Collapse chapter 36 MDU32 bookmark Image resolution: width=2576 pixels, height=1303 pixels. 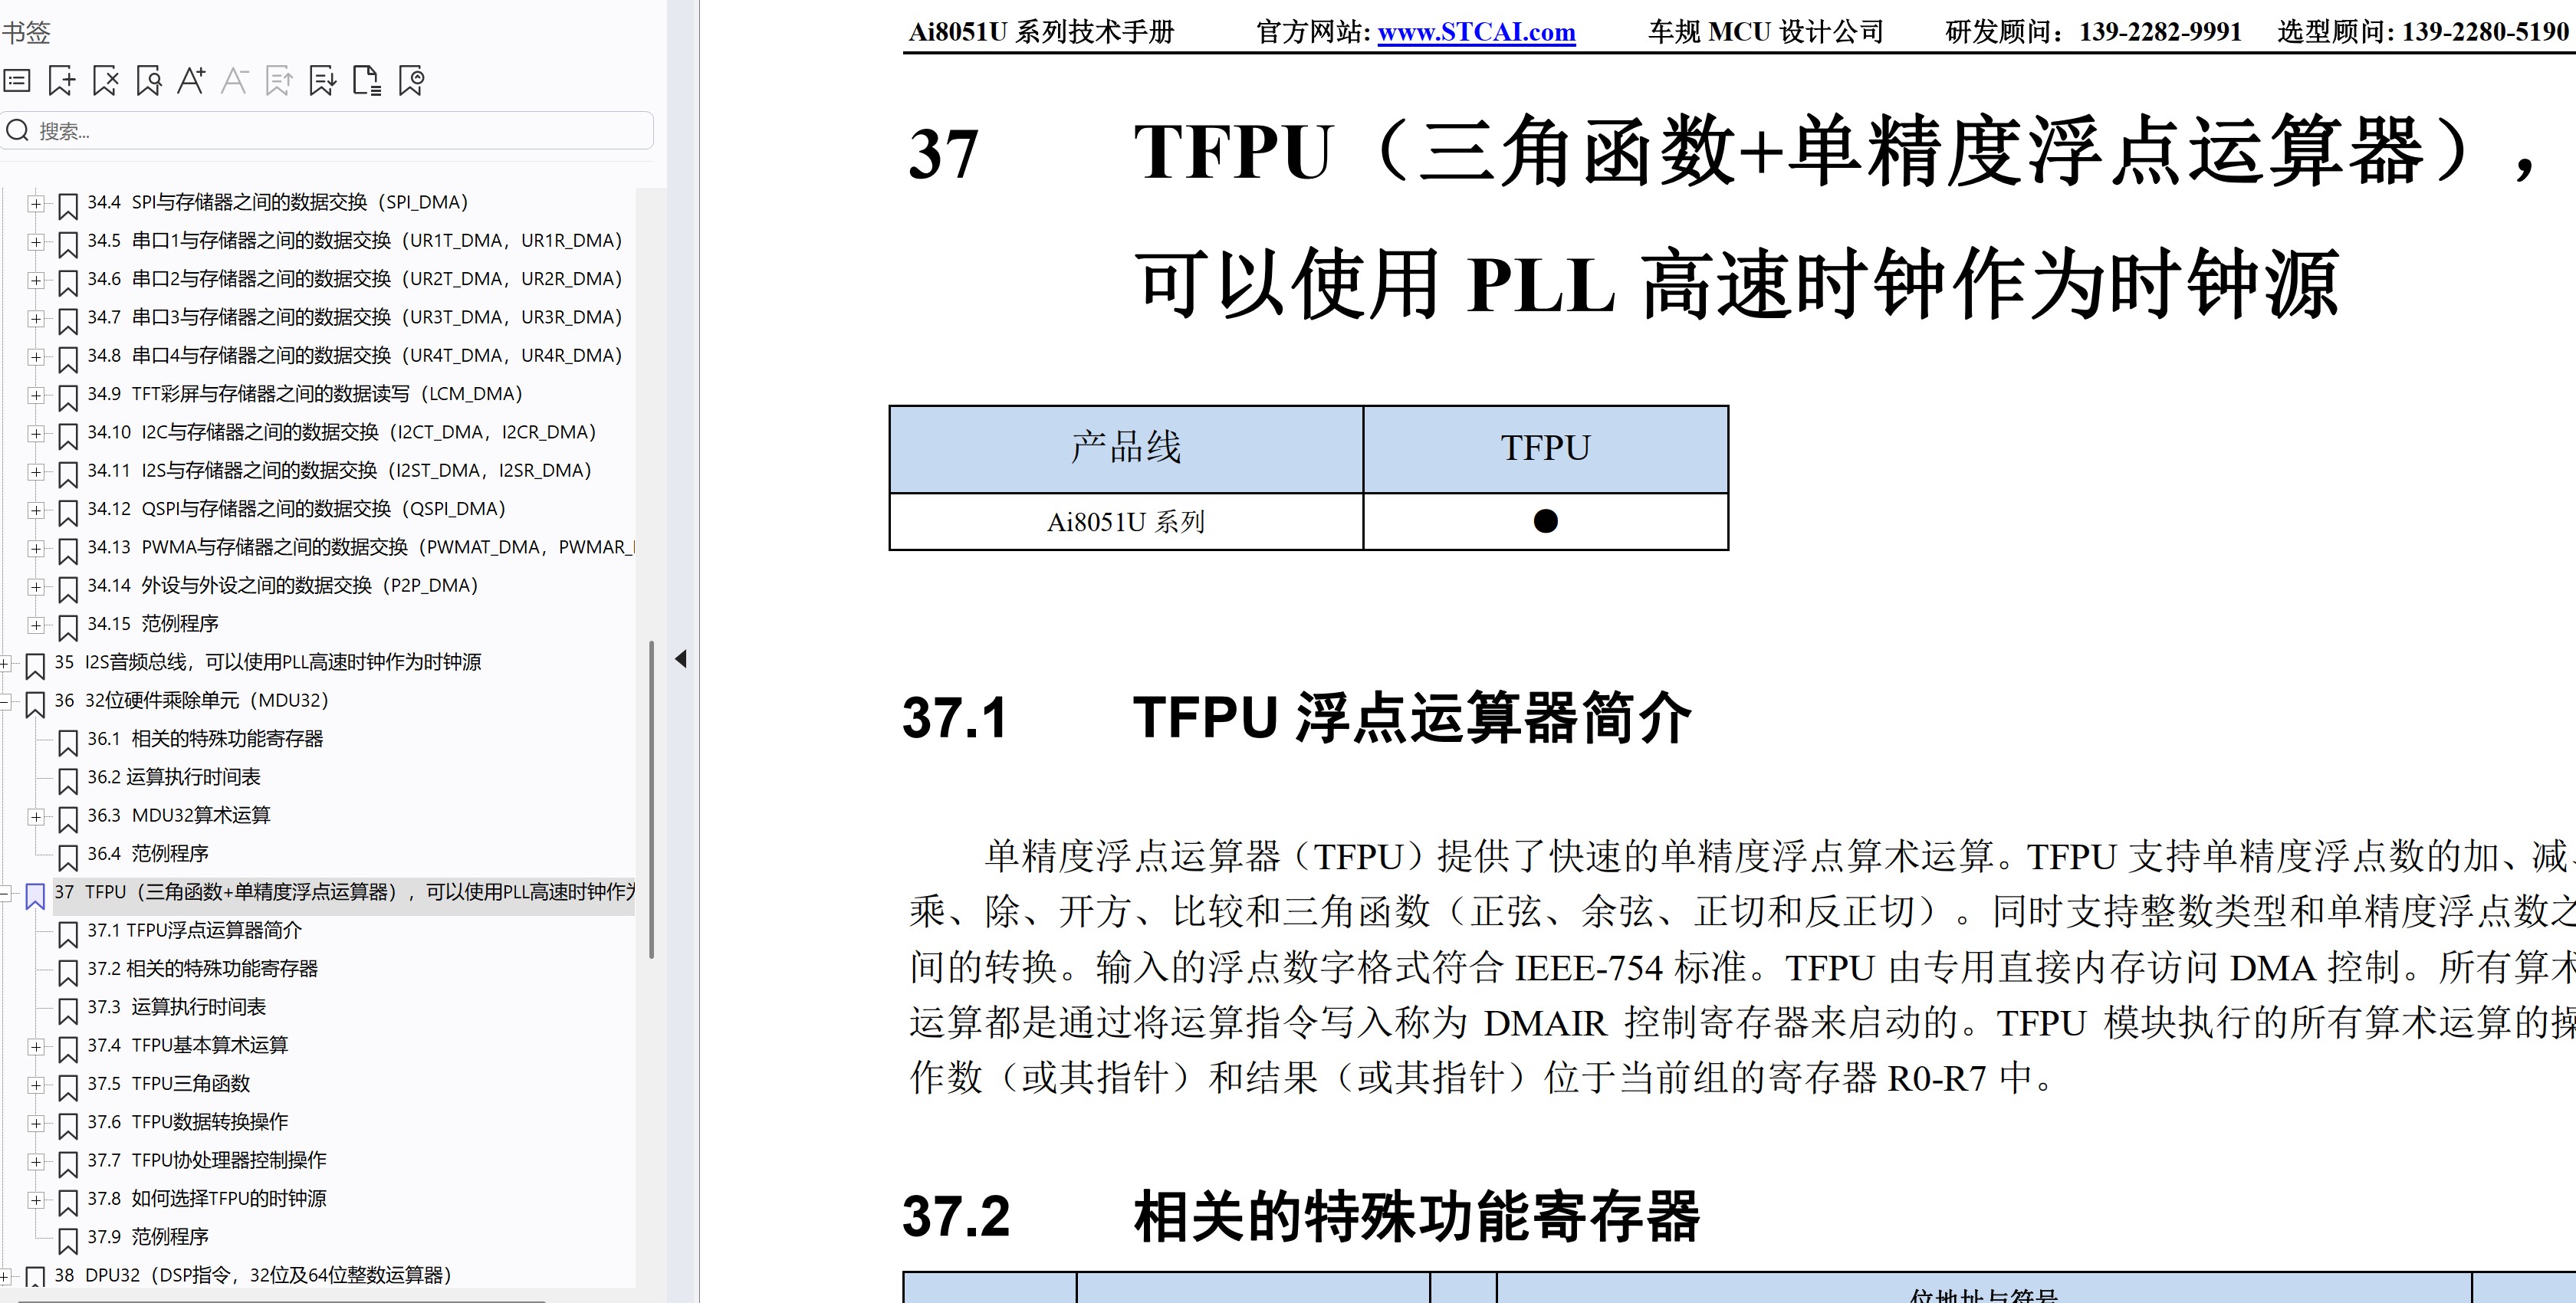pyautogui.click(x=5, y=702)
